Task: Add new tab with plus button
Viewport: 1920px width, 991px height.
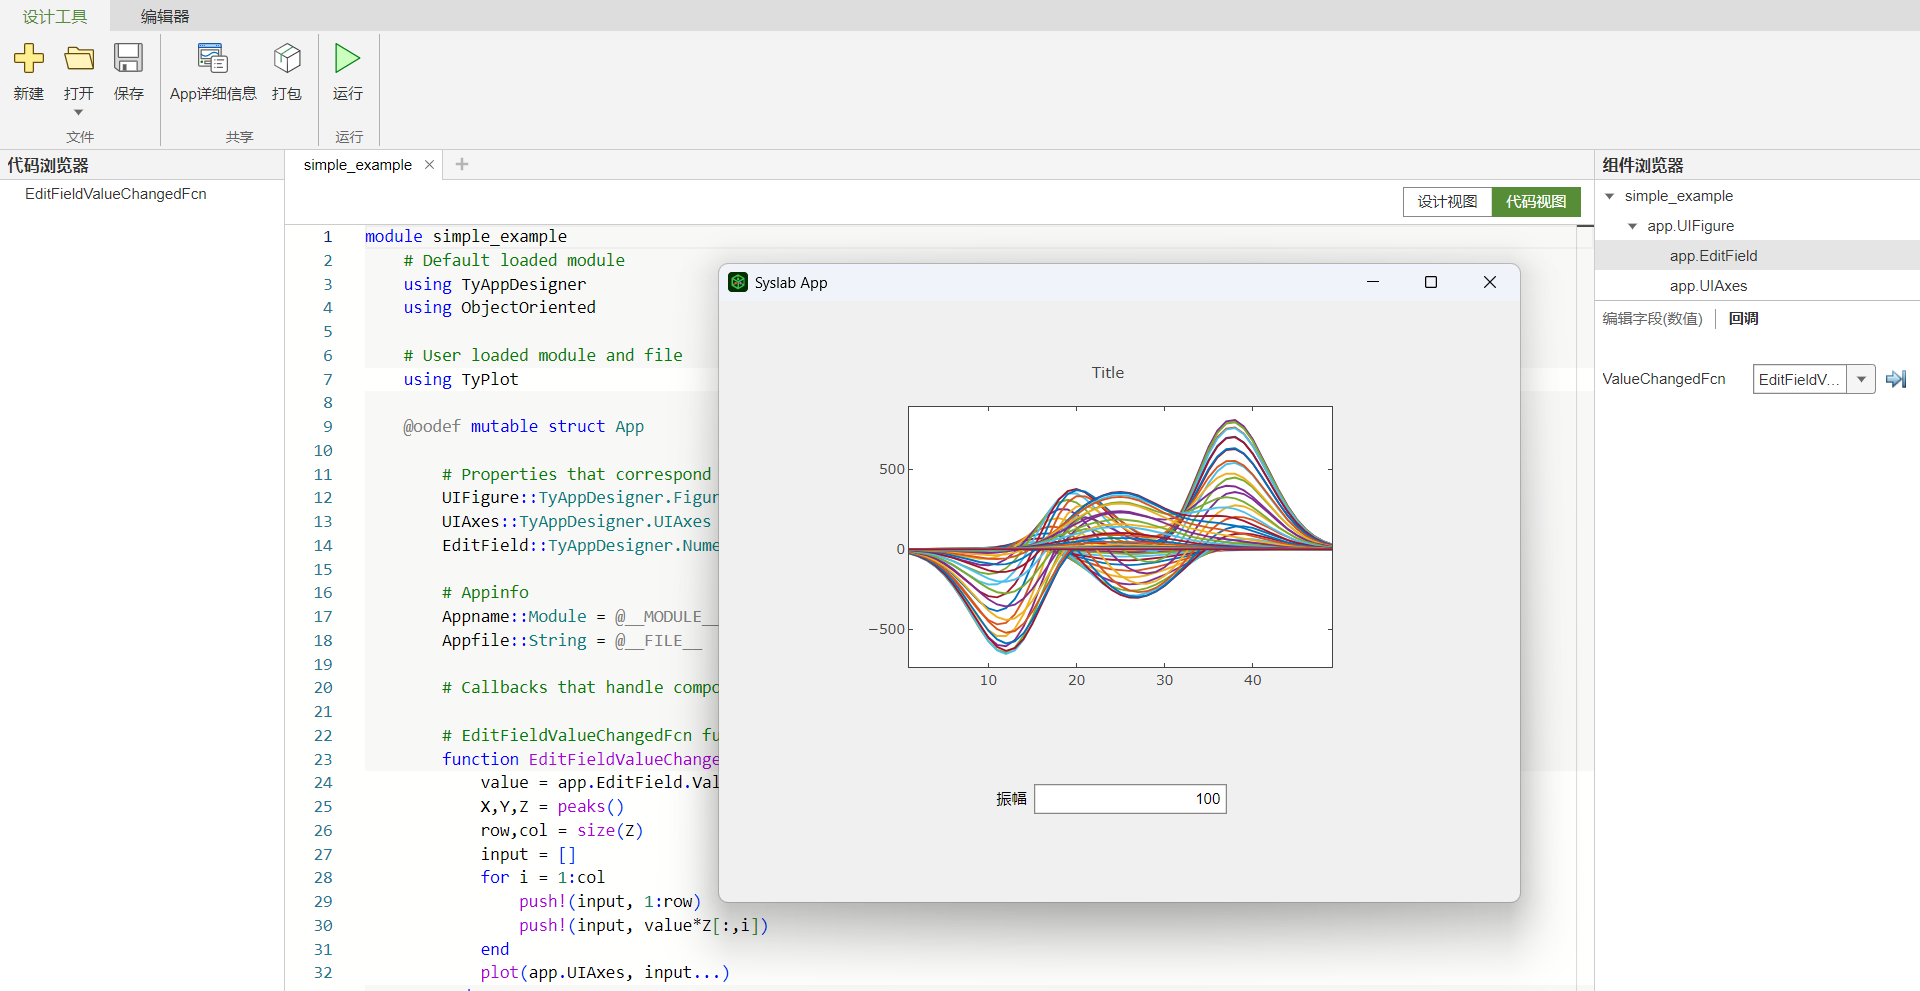Action: (x=462, y=164)
